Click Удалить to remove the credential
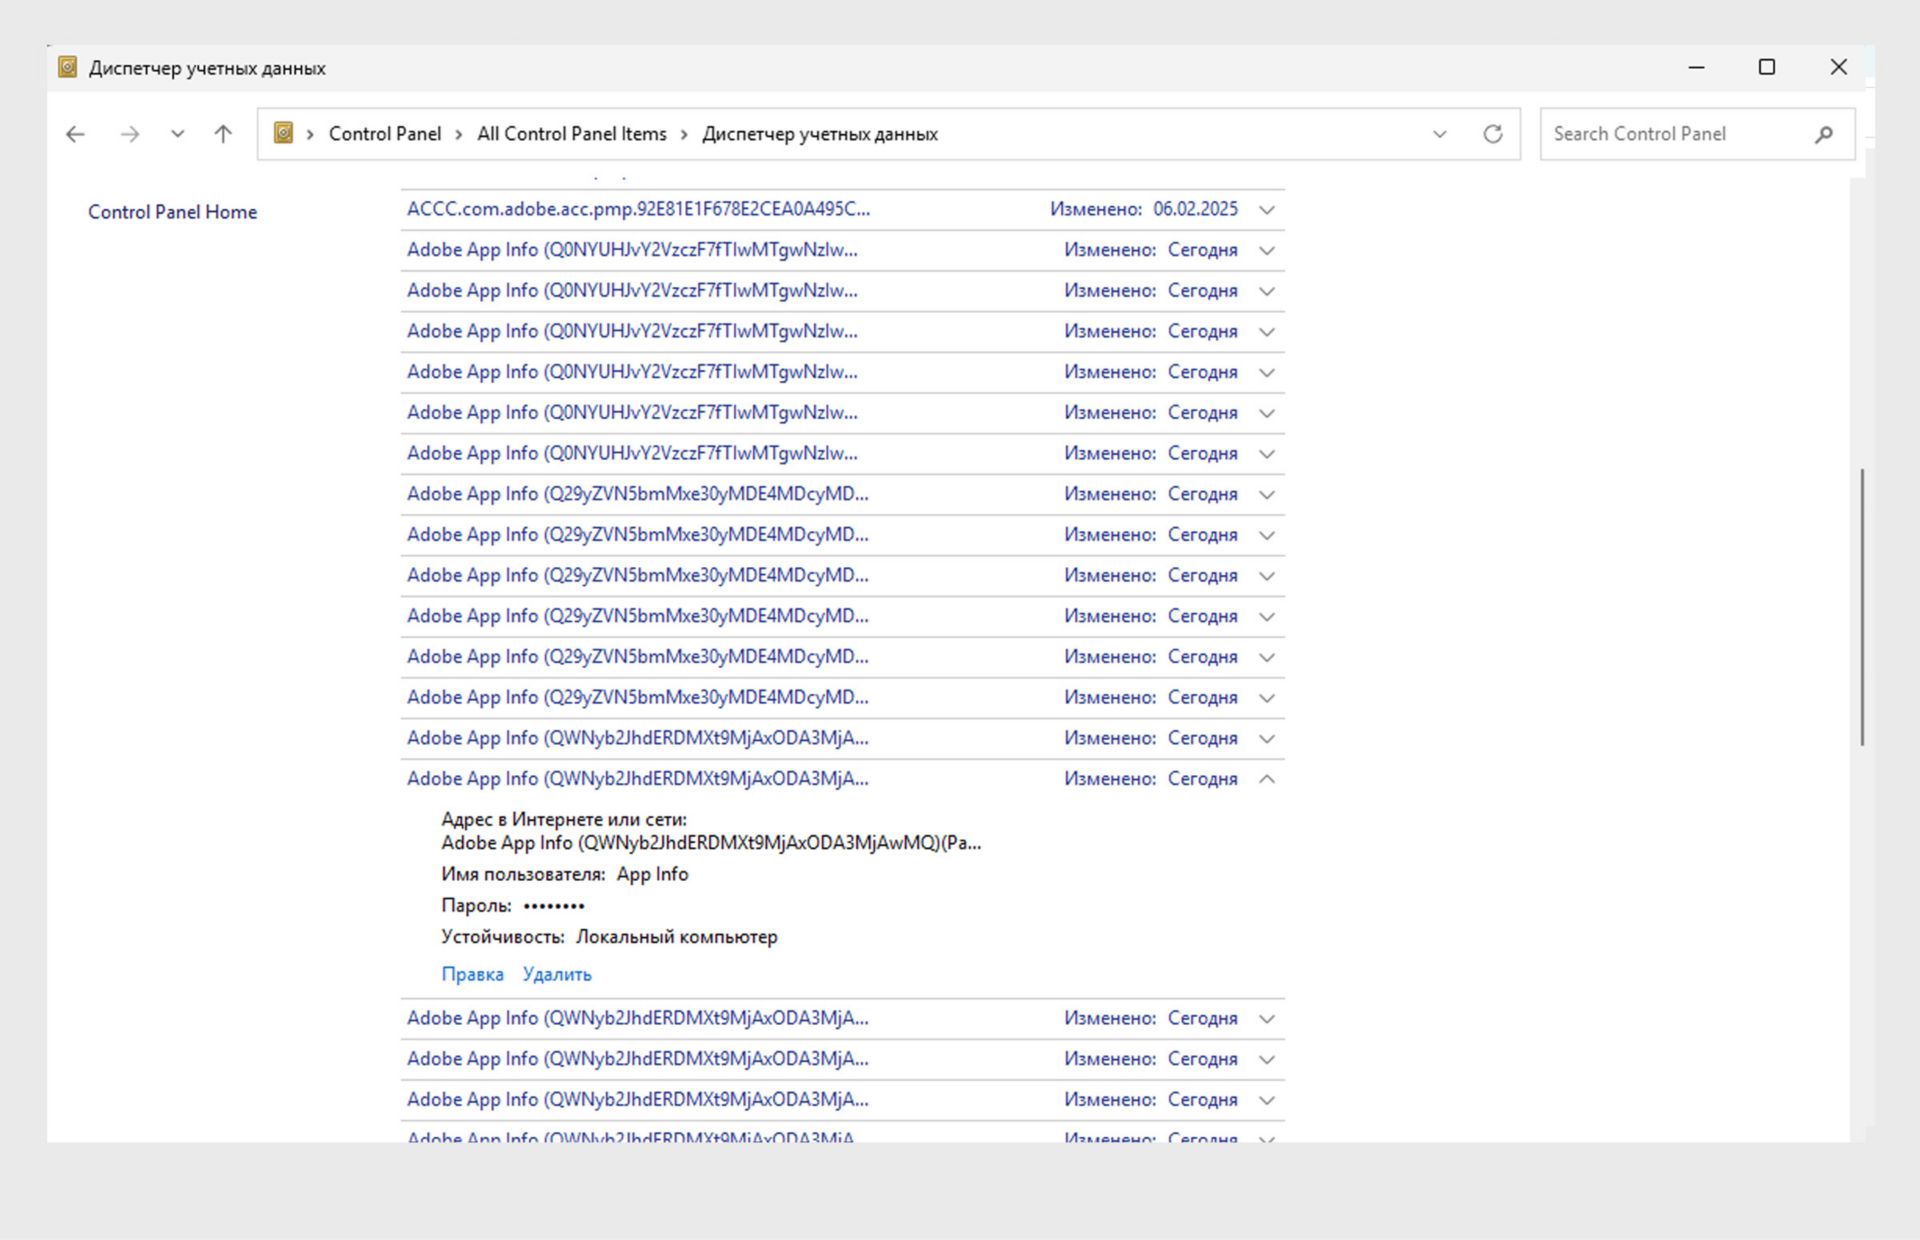Screen dimensions: 1920x1240 (x=557, y=974)
